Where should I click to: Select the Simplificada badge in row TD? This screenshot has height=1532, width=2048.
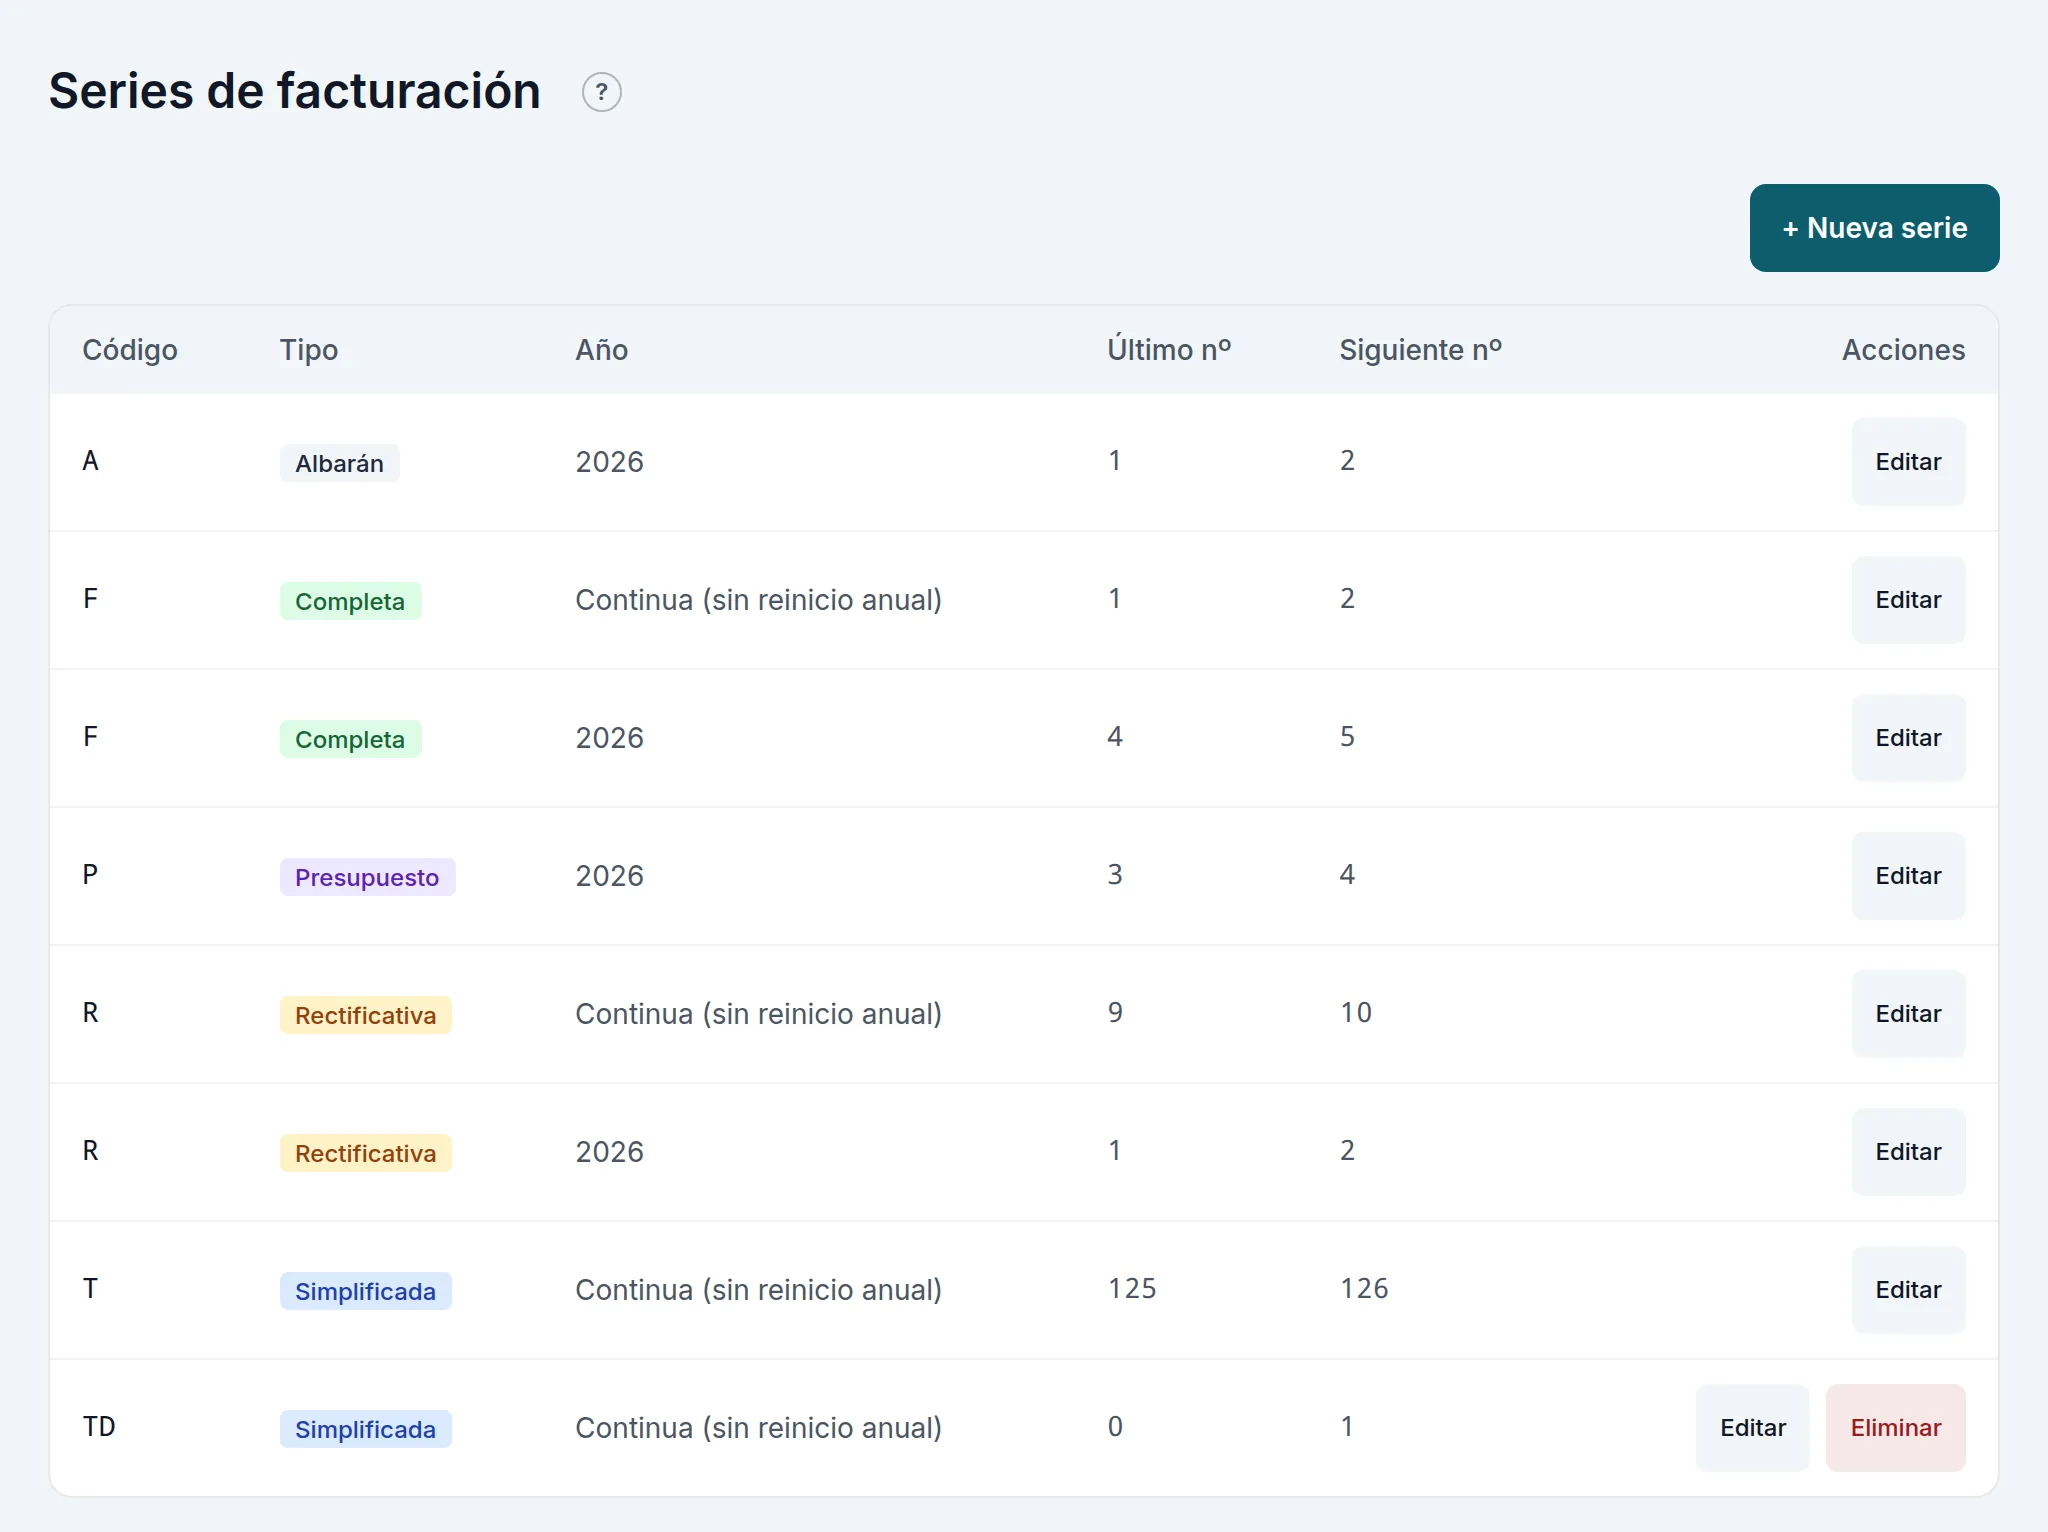(x=365, y=1429)
